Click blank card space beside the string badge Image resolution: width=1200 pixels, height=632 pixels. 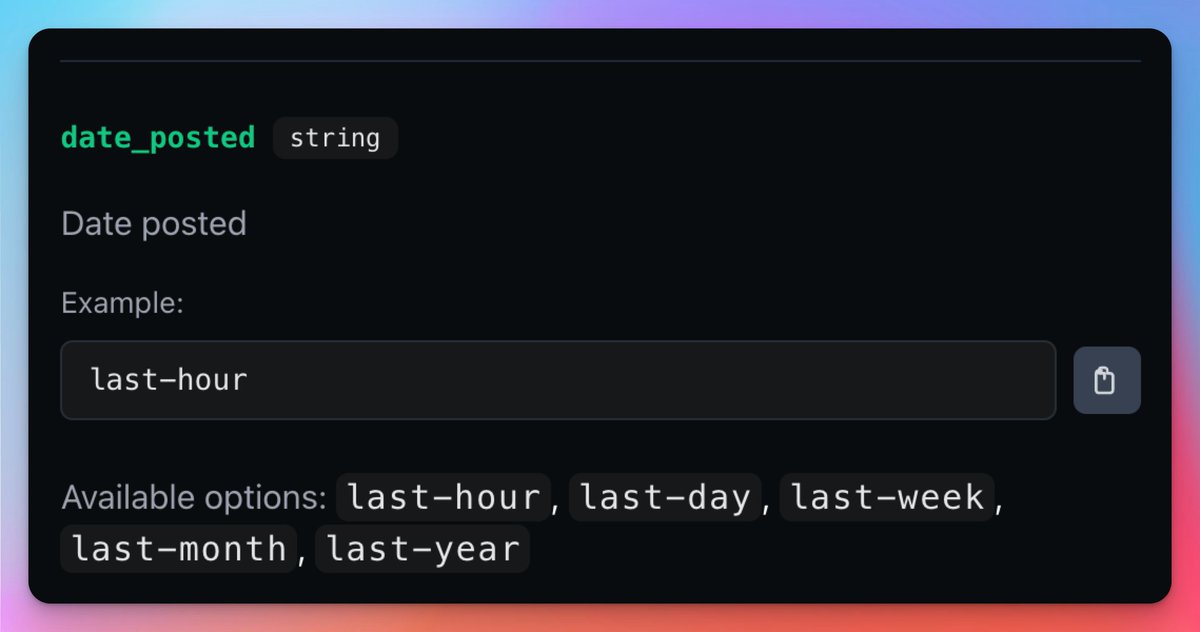[700, 138]
